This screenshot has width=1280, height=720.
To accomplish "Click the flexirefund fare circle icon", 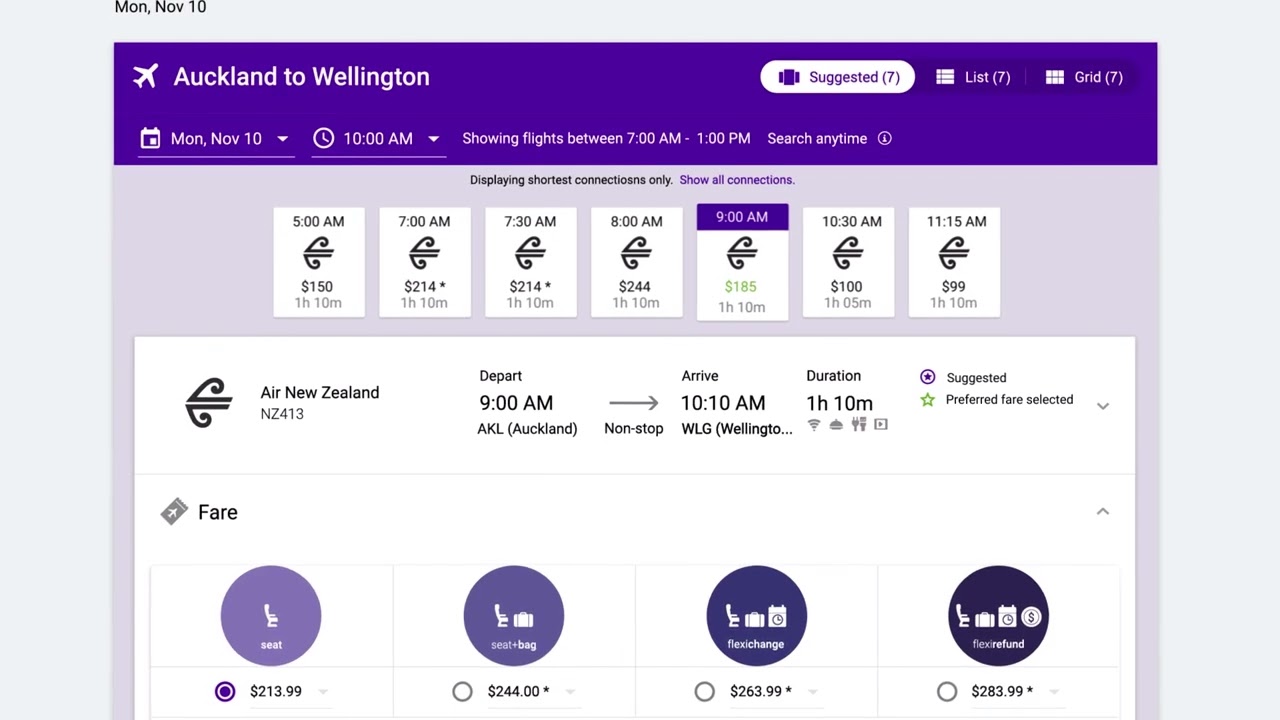I will [x=998, y=616].
